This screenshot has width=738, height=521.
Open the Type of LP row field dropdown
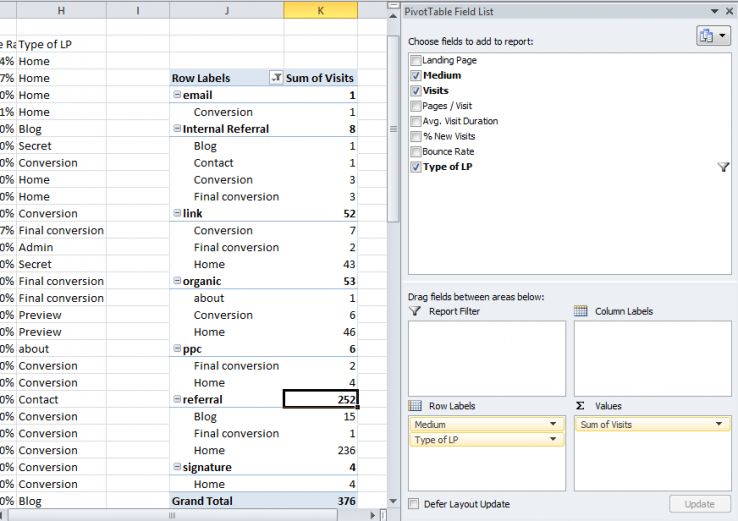[x=552, y=440]
